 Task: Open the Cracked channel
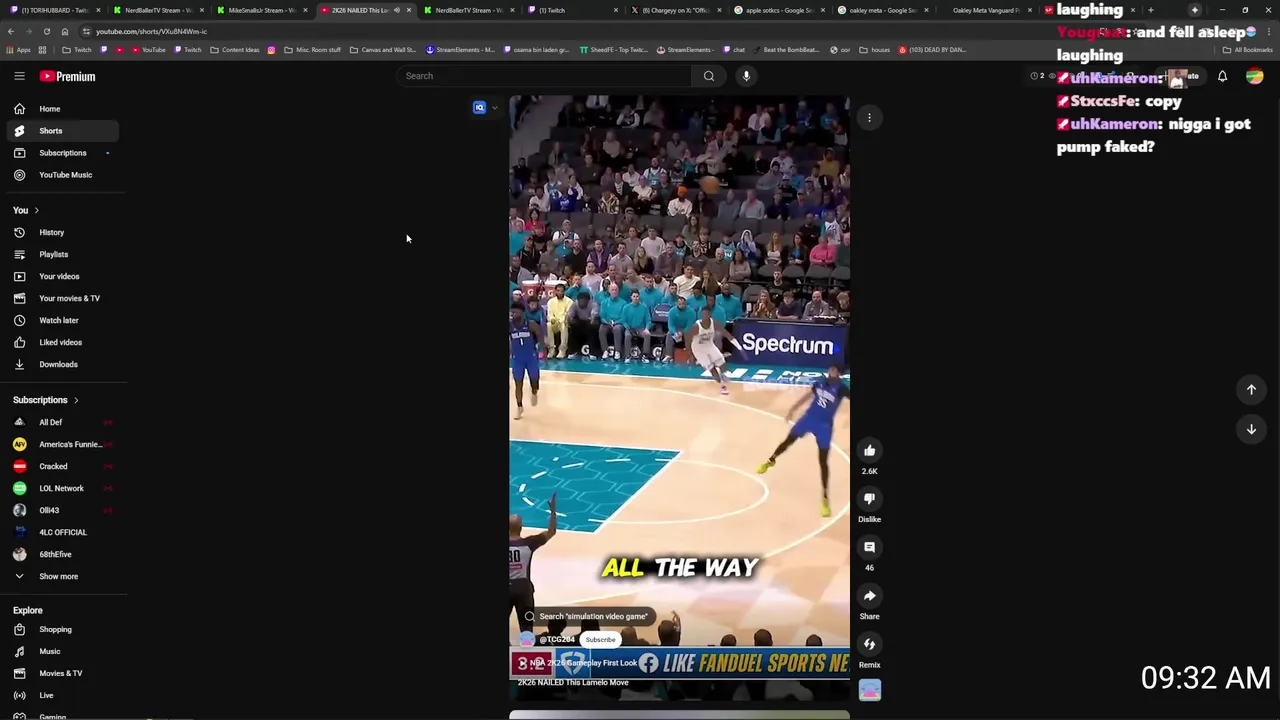click(63, 466)
